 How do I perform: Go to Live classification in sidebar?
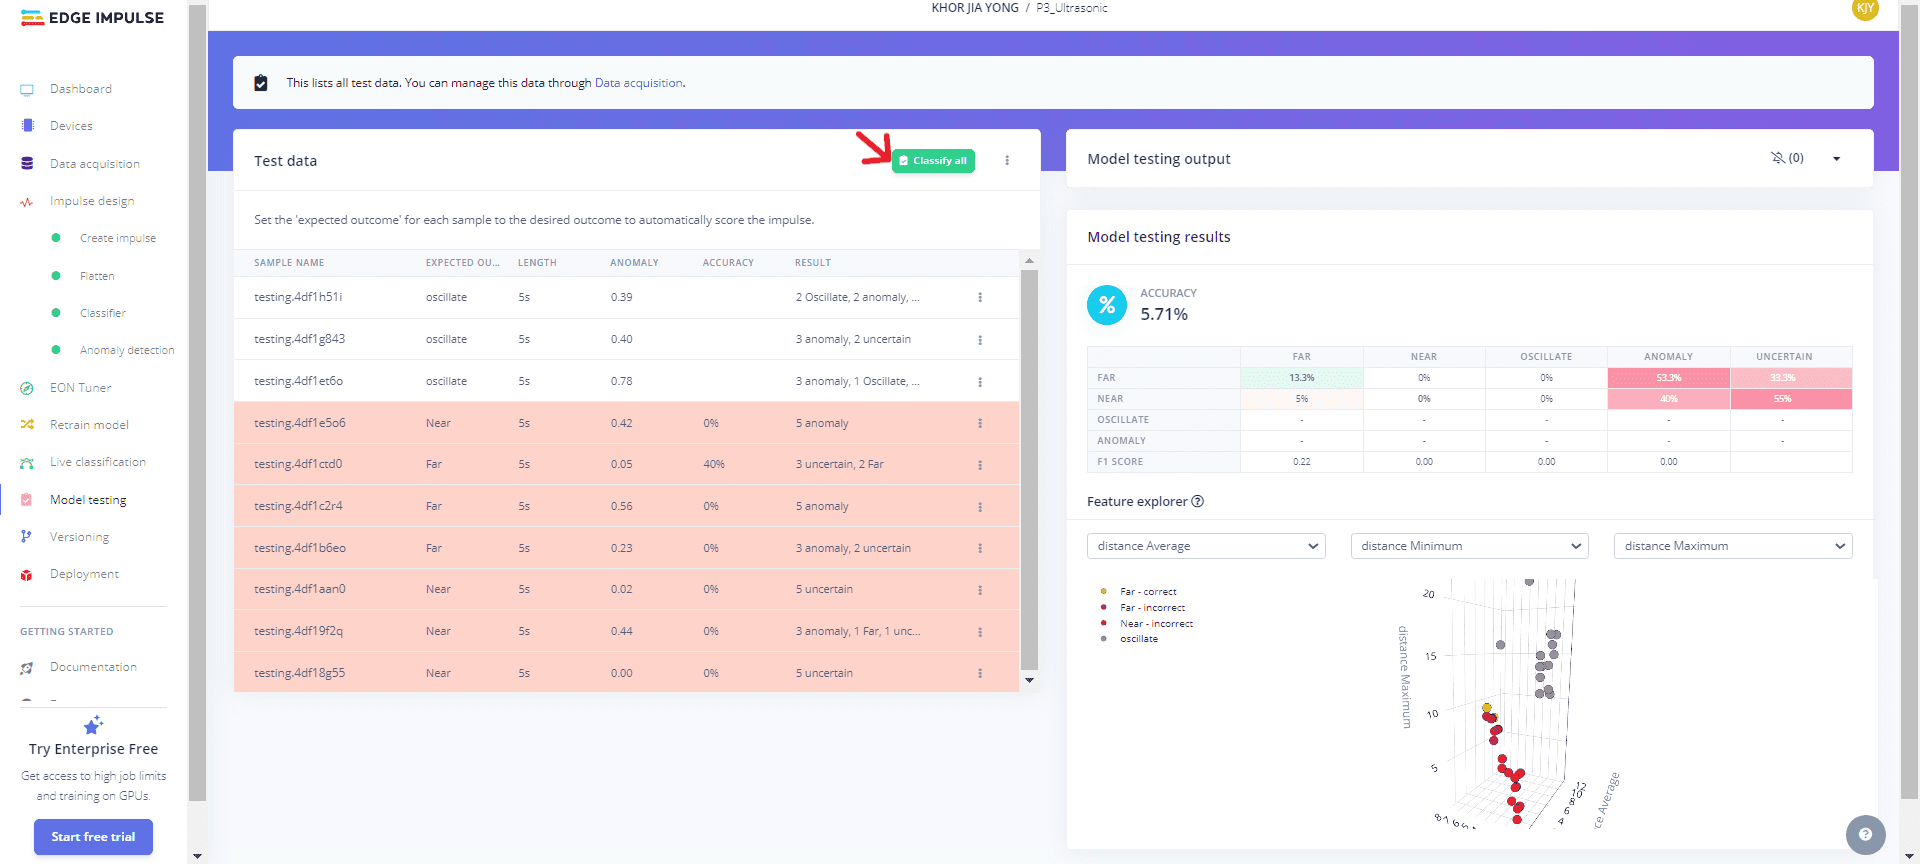pyautogui.click(x=97, y=462)
